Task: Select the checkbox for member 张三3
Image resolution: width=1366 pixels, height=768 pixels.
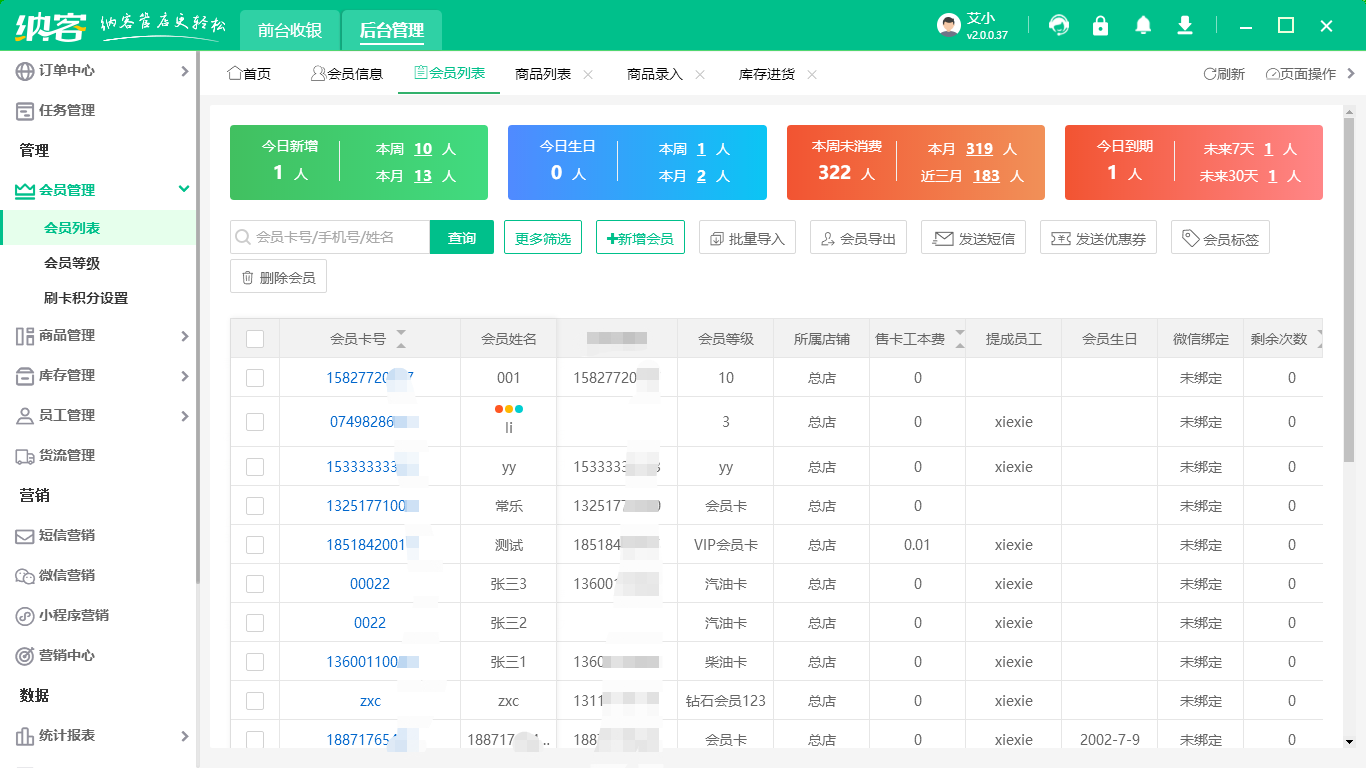Action: tap(255, 584)
